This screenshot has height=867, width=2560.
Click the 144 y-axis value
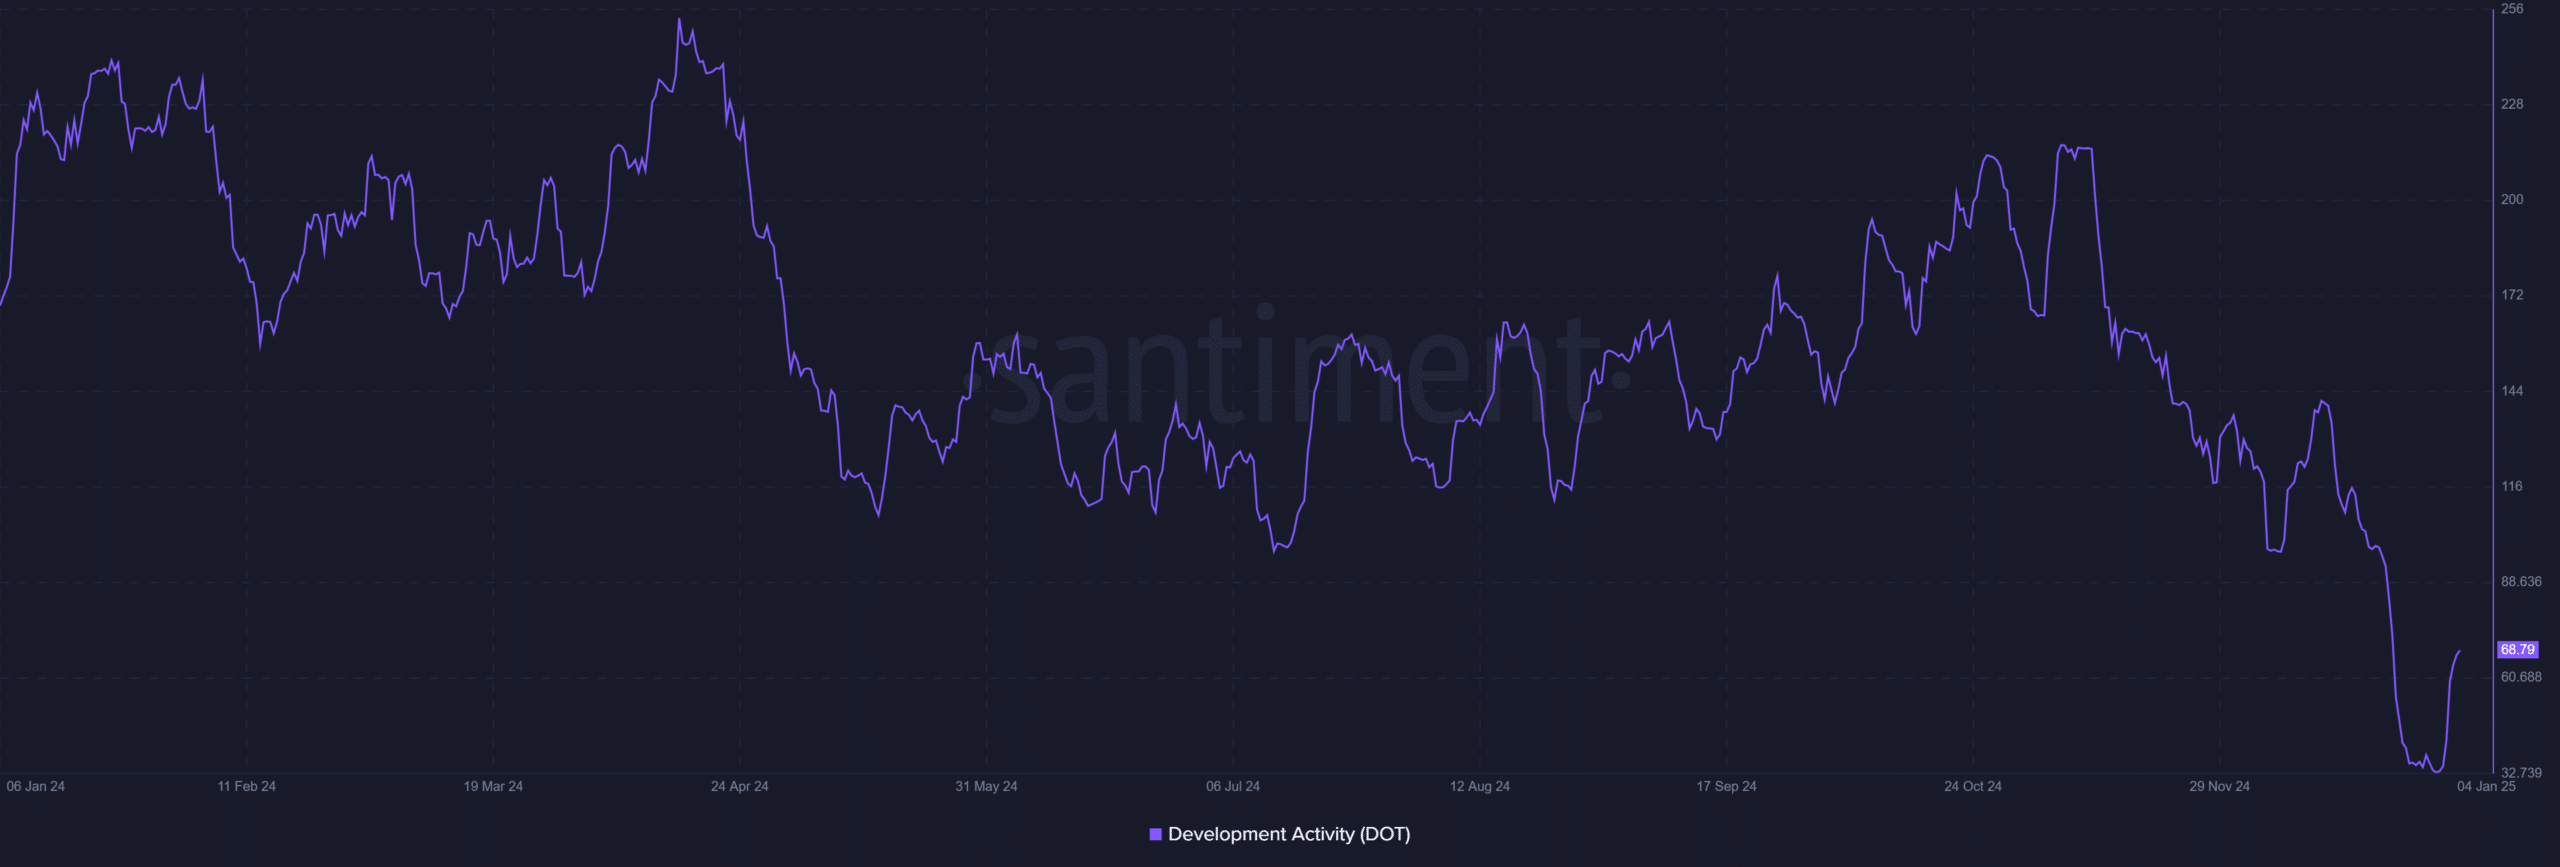click(x=2512, y=391)
